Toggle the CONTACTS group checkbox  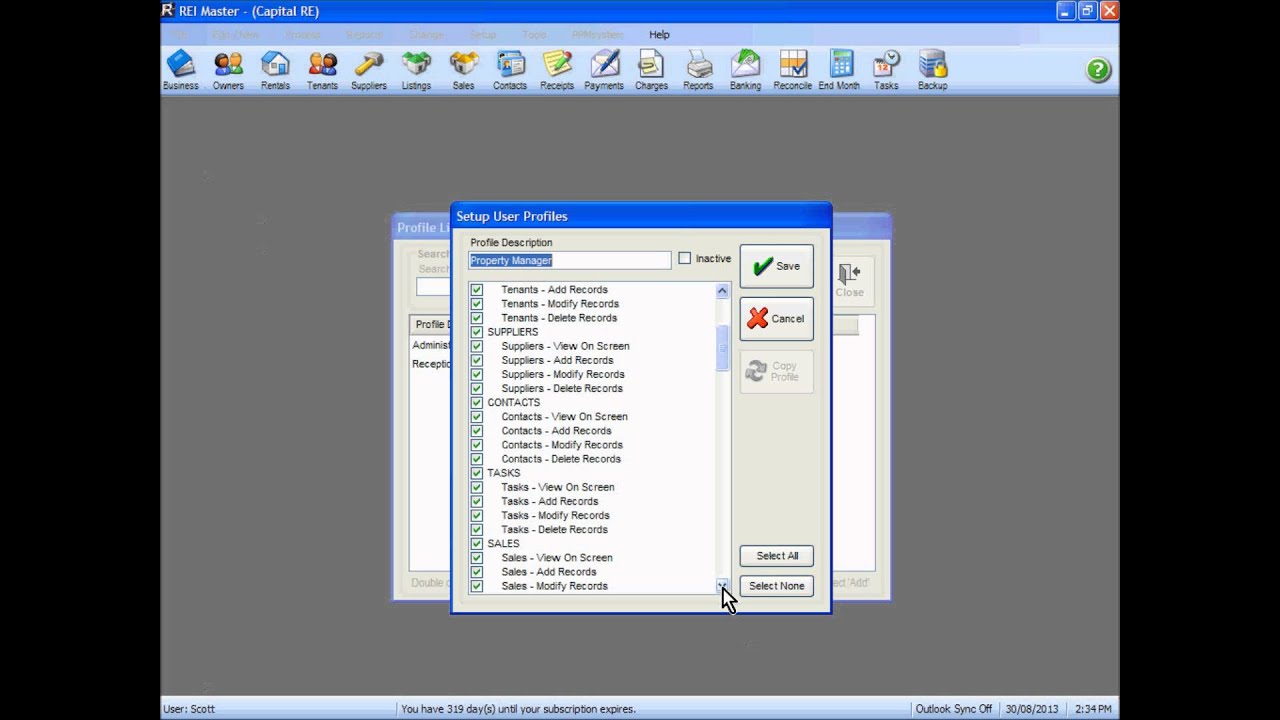(477, 402)
